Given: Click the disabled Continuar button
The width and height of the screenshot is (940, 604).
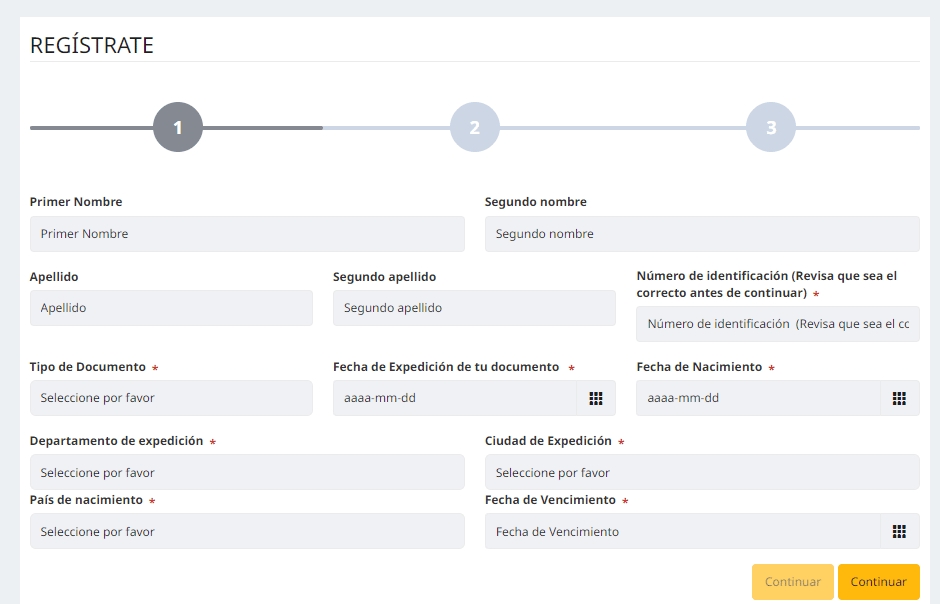Looking at the screenshot, I should [792, 581].
